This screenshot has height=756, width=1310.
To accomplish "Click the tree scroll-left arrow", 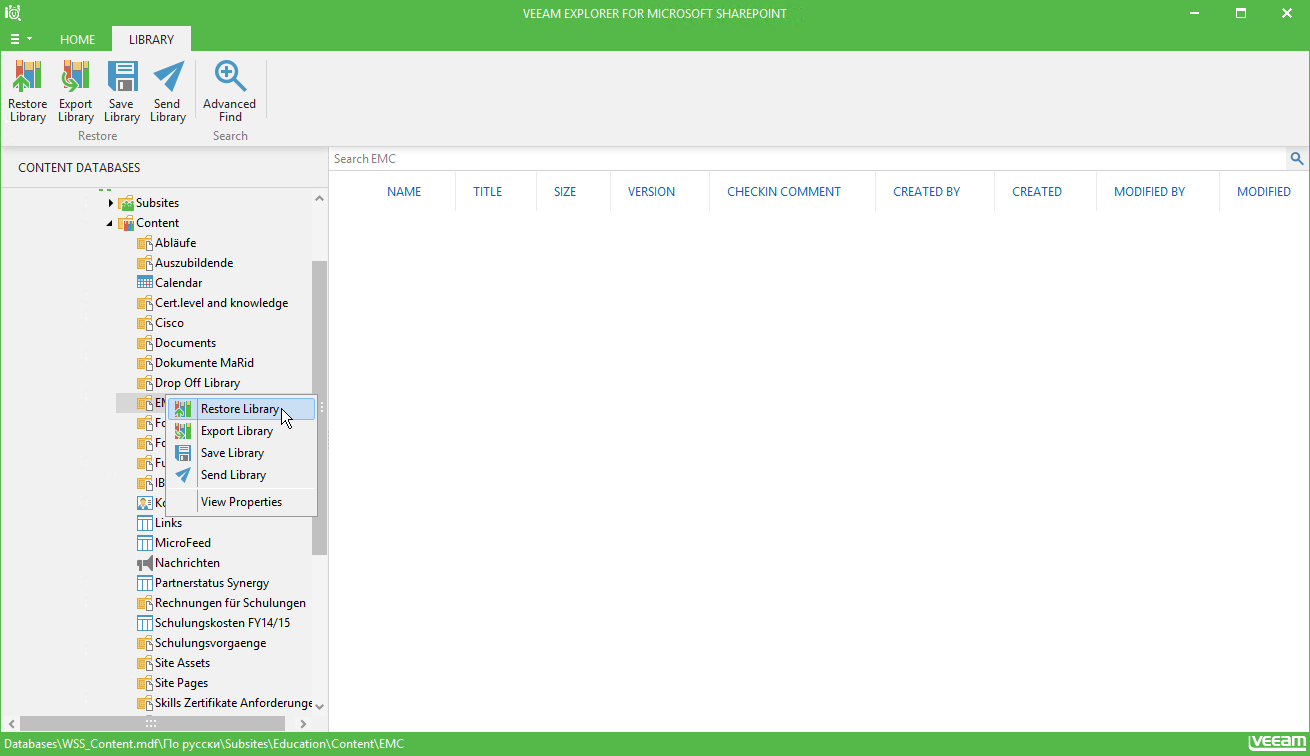I will click(9, 723).
